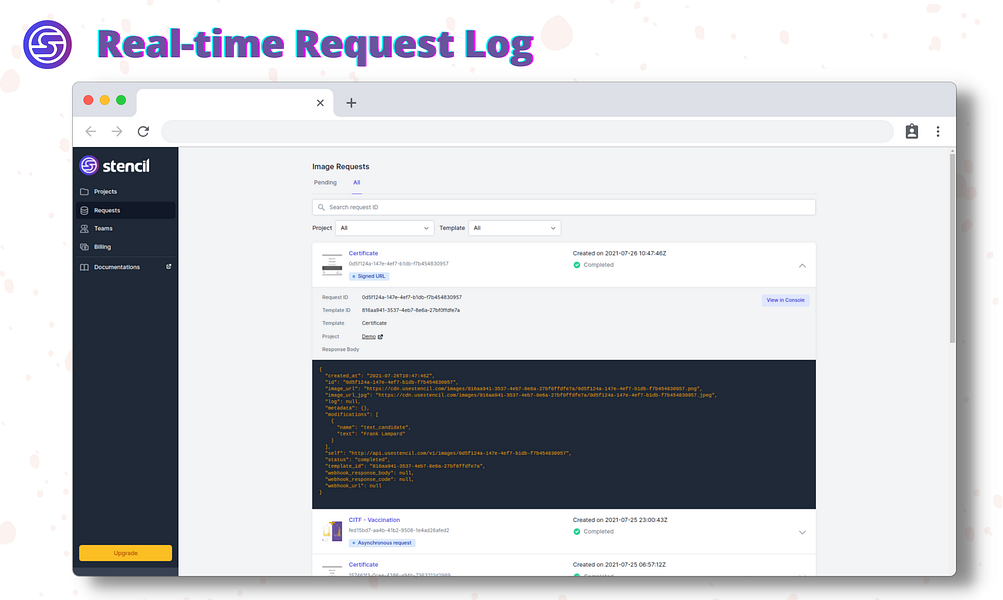Screen dimensions: 1003x600
Task: Go to Billing icon in sidebar
Action: click(x=84, y=247)
